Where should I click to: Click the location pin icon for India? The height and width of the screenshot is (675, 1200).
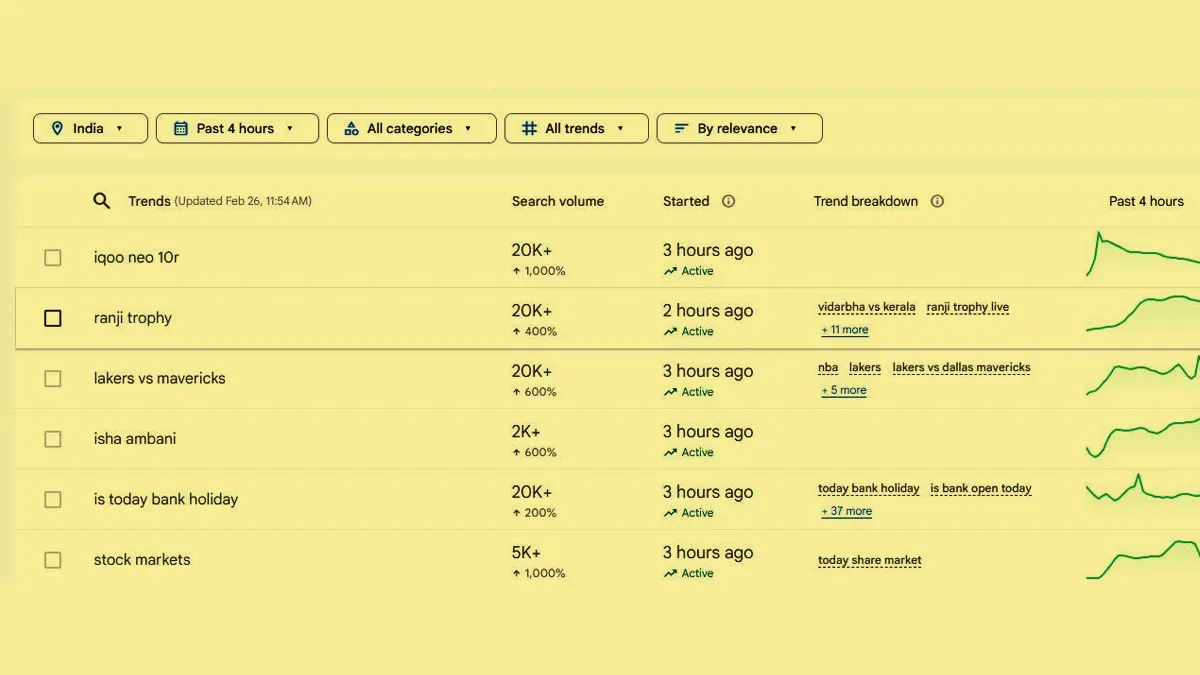click(x=57, y=129)
